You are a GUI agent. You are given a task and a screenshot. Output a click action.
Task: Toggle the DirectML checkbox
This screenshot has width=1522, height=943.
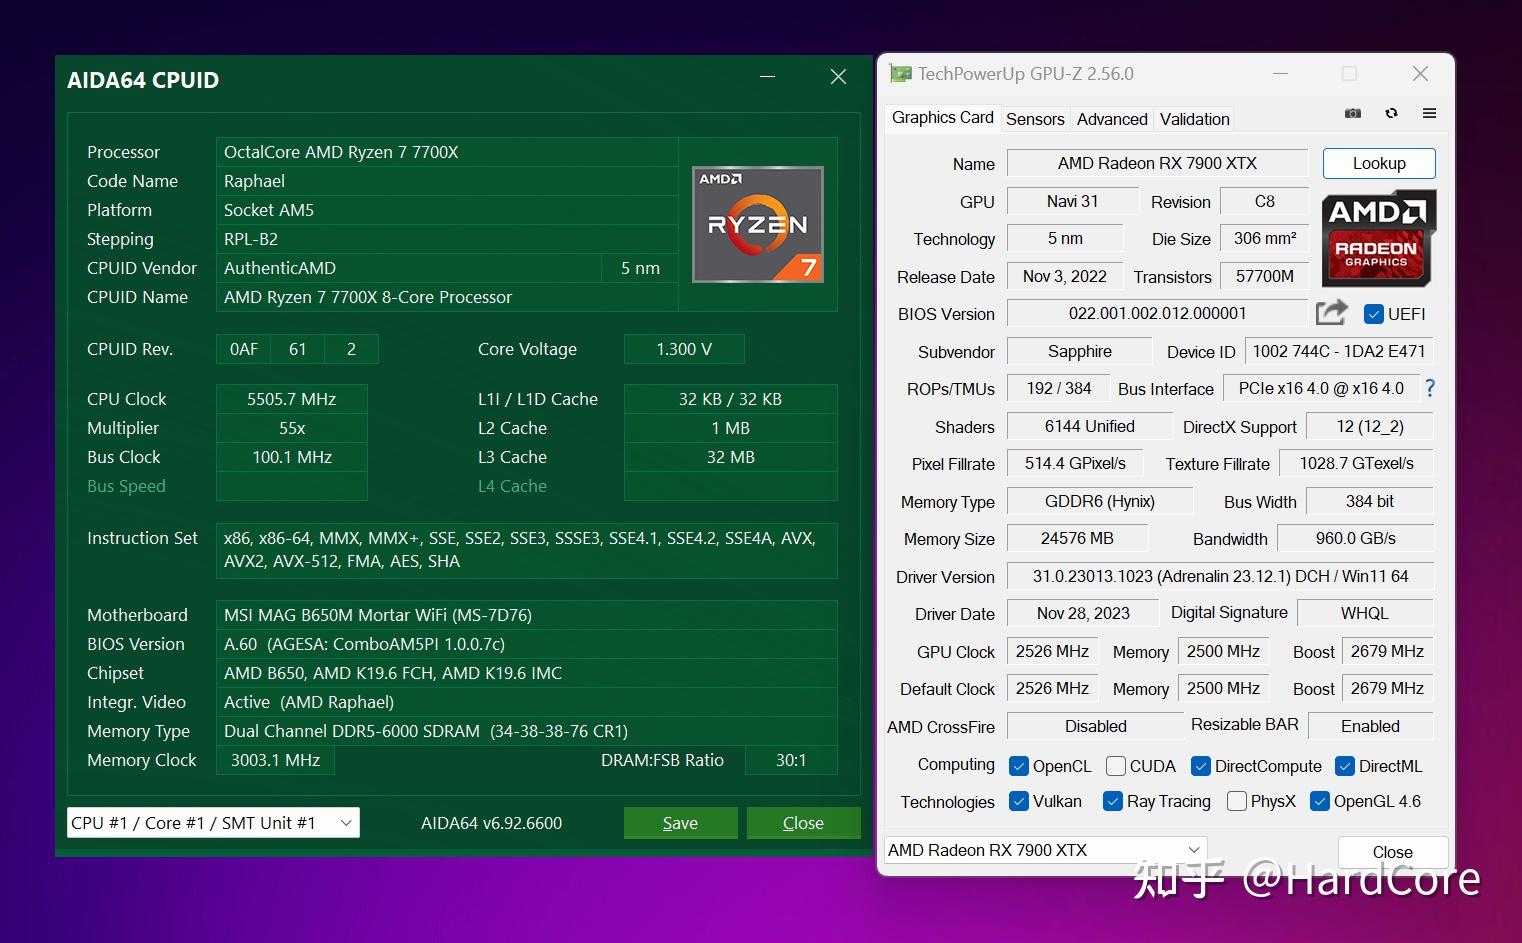tap(1345, 766)
